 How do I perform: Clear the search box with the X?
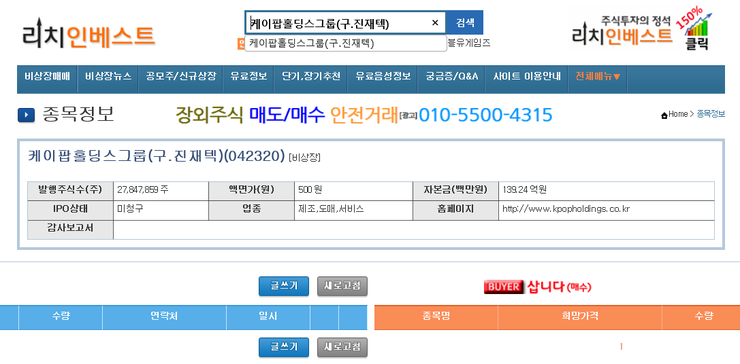click(435, 23)
